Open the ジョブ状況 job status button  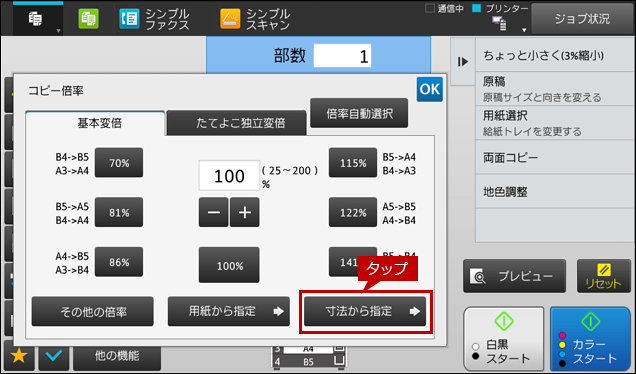pos(582,19)
